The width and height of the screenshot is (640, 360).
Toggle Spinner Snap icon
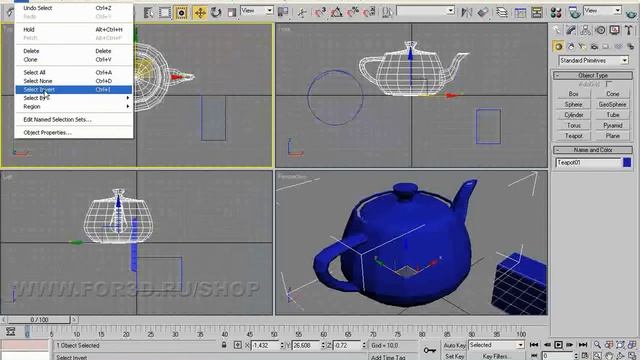click(x=369, y=13)
